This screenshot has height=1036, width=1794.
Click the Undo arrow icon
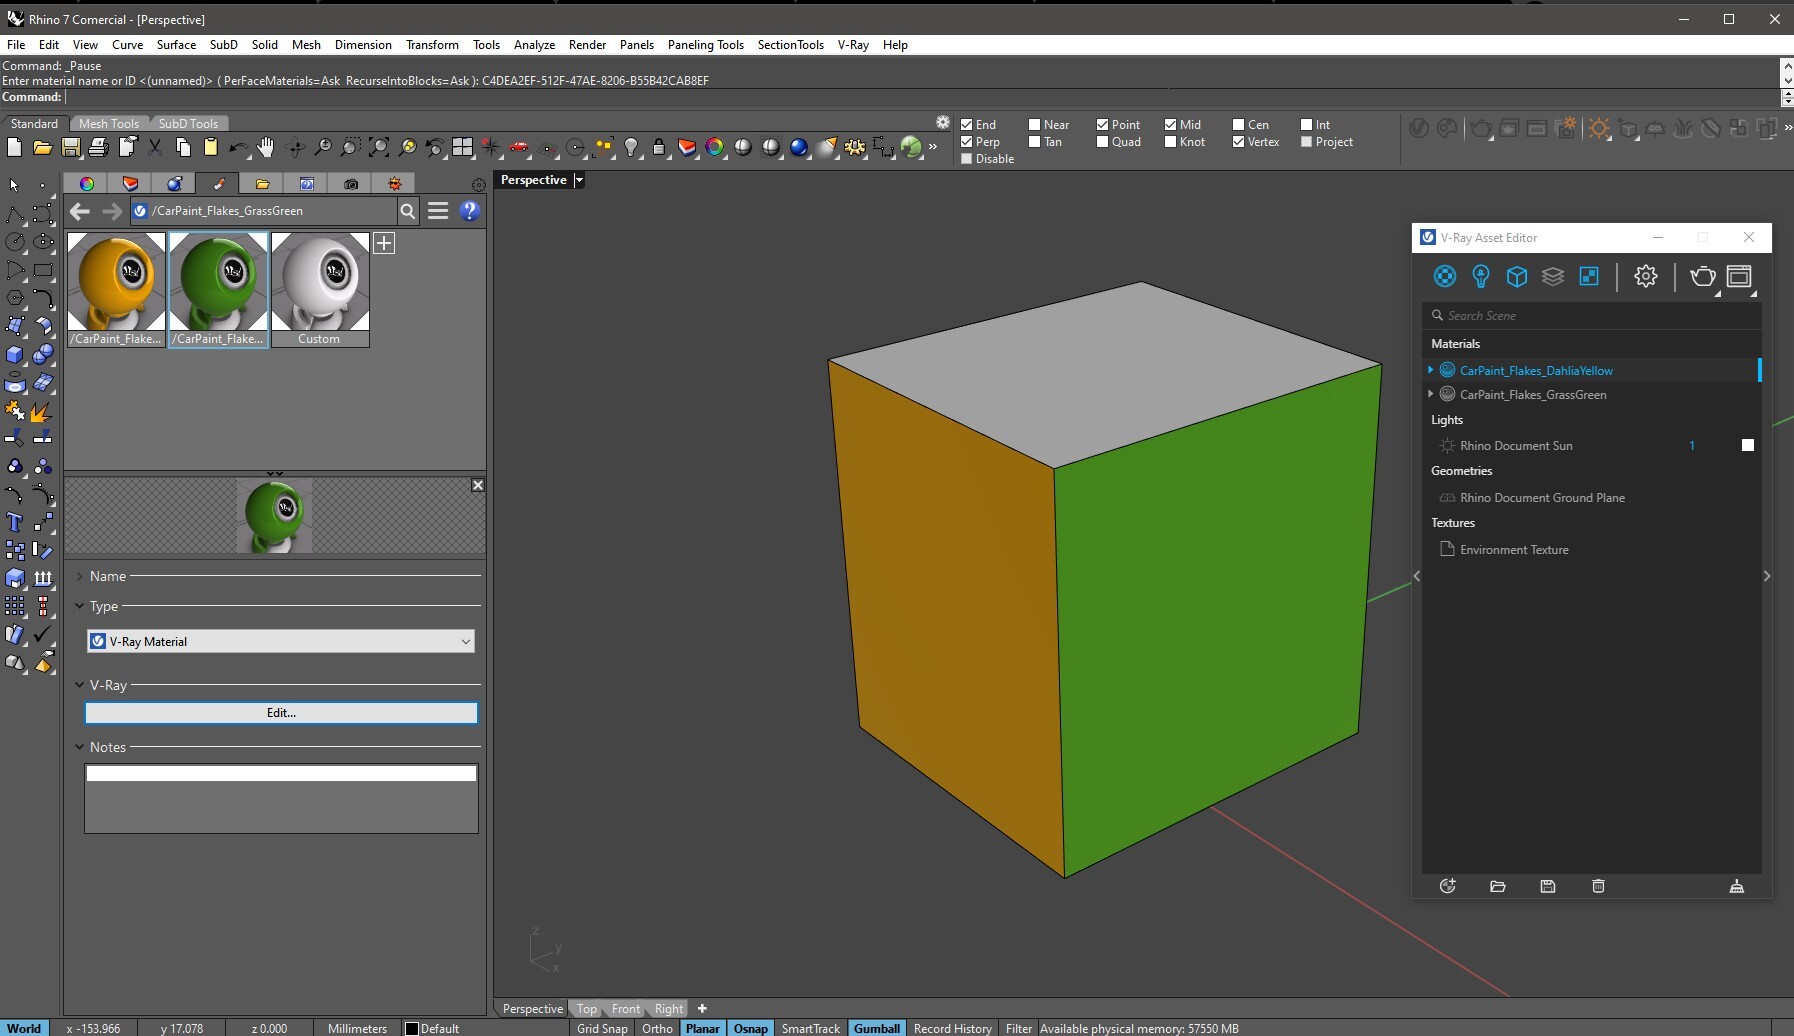click(x=238, y=147)
